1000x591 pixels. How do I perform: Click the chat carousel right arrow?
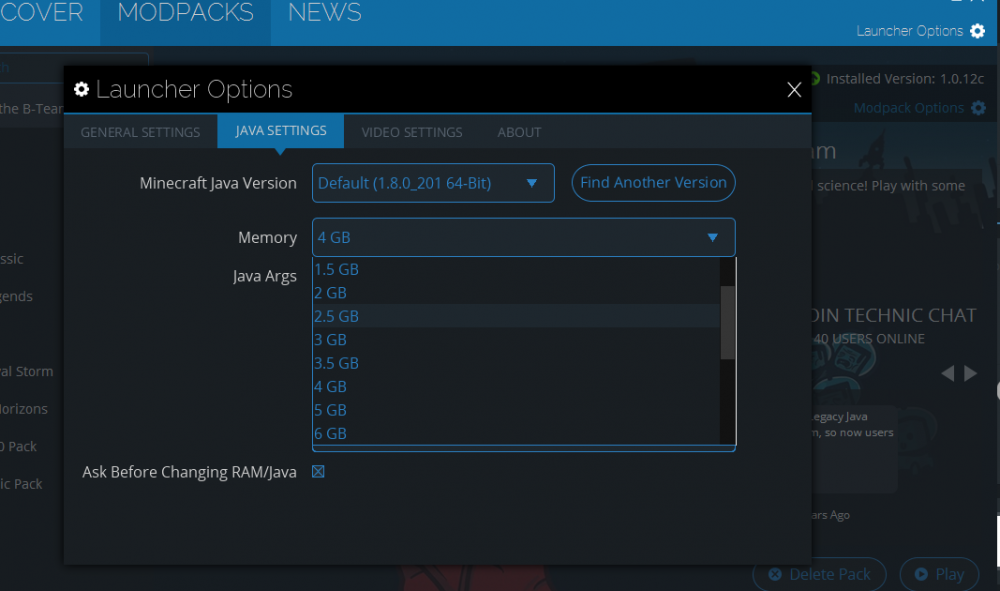971,373
